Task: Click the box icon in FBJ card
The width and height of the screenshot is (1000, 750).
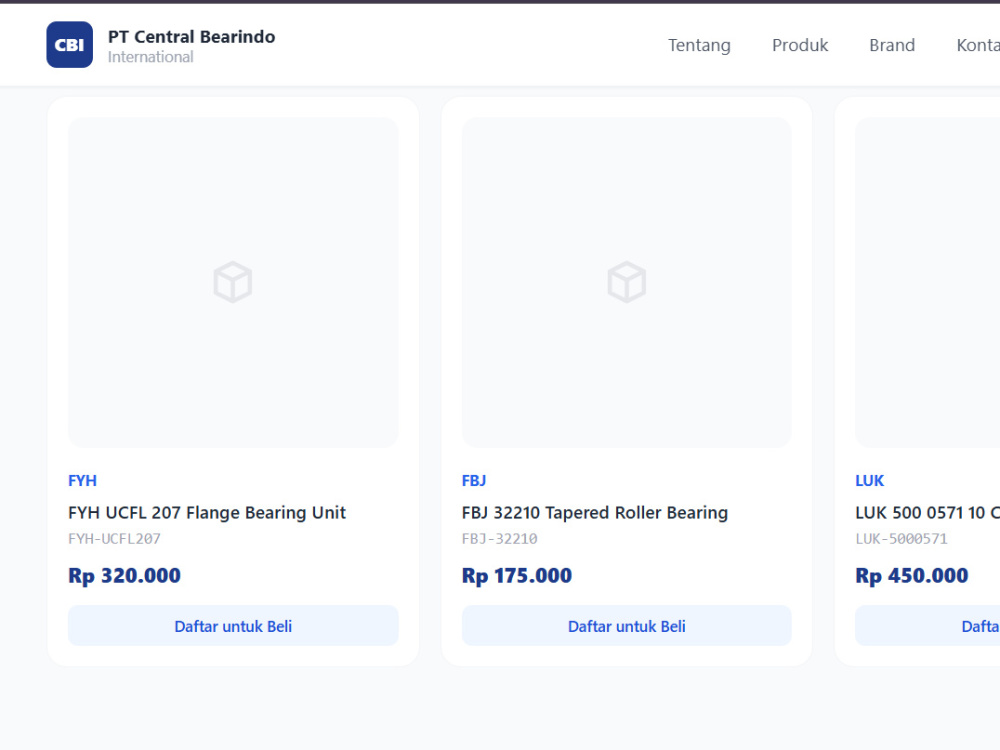Action: pos(627,282)
